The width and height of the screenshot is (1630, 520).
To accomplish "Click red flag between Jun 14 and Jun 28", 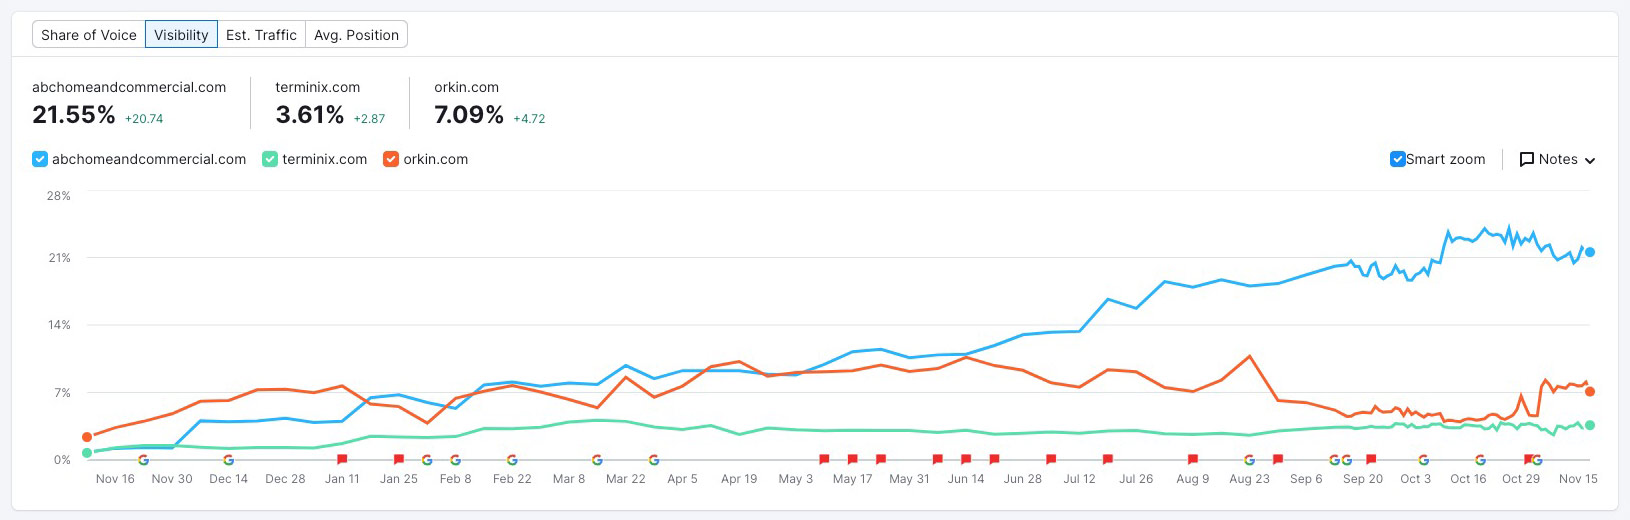I will (994, 459).
